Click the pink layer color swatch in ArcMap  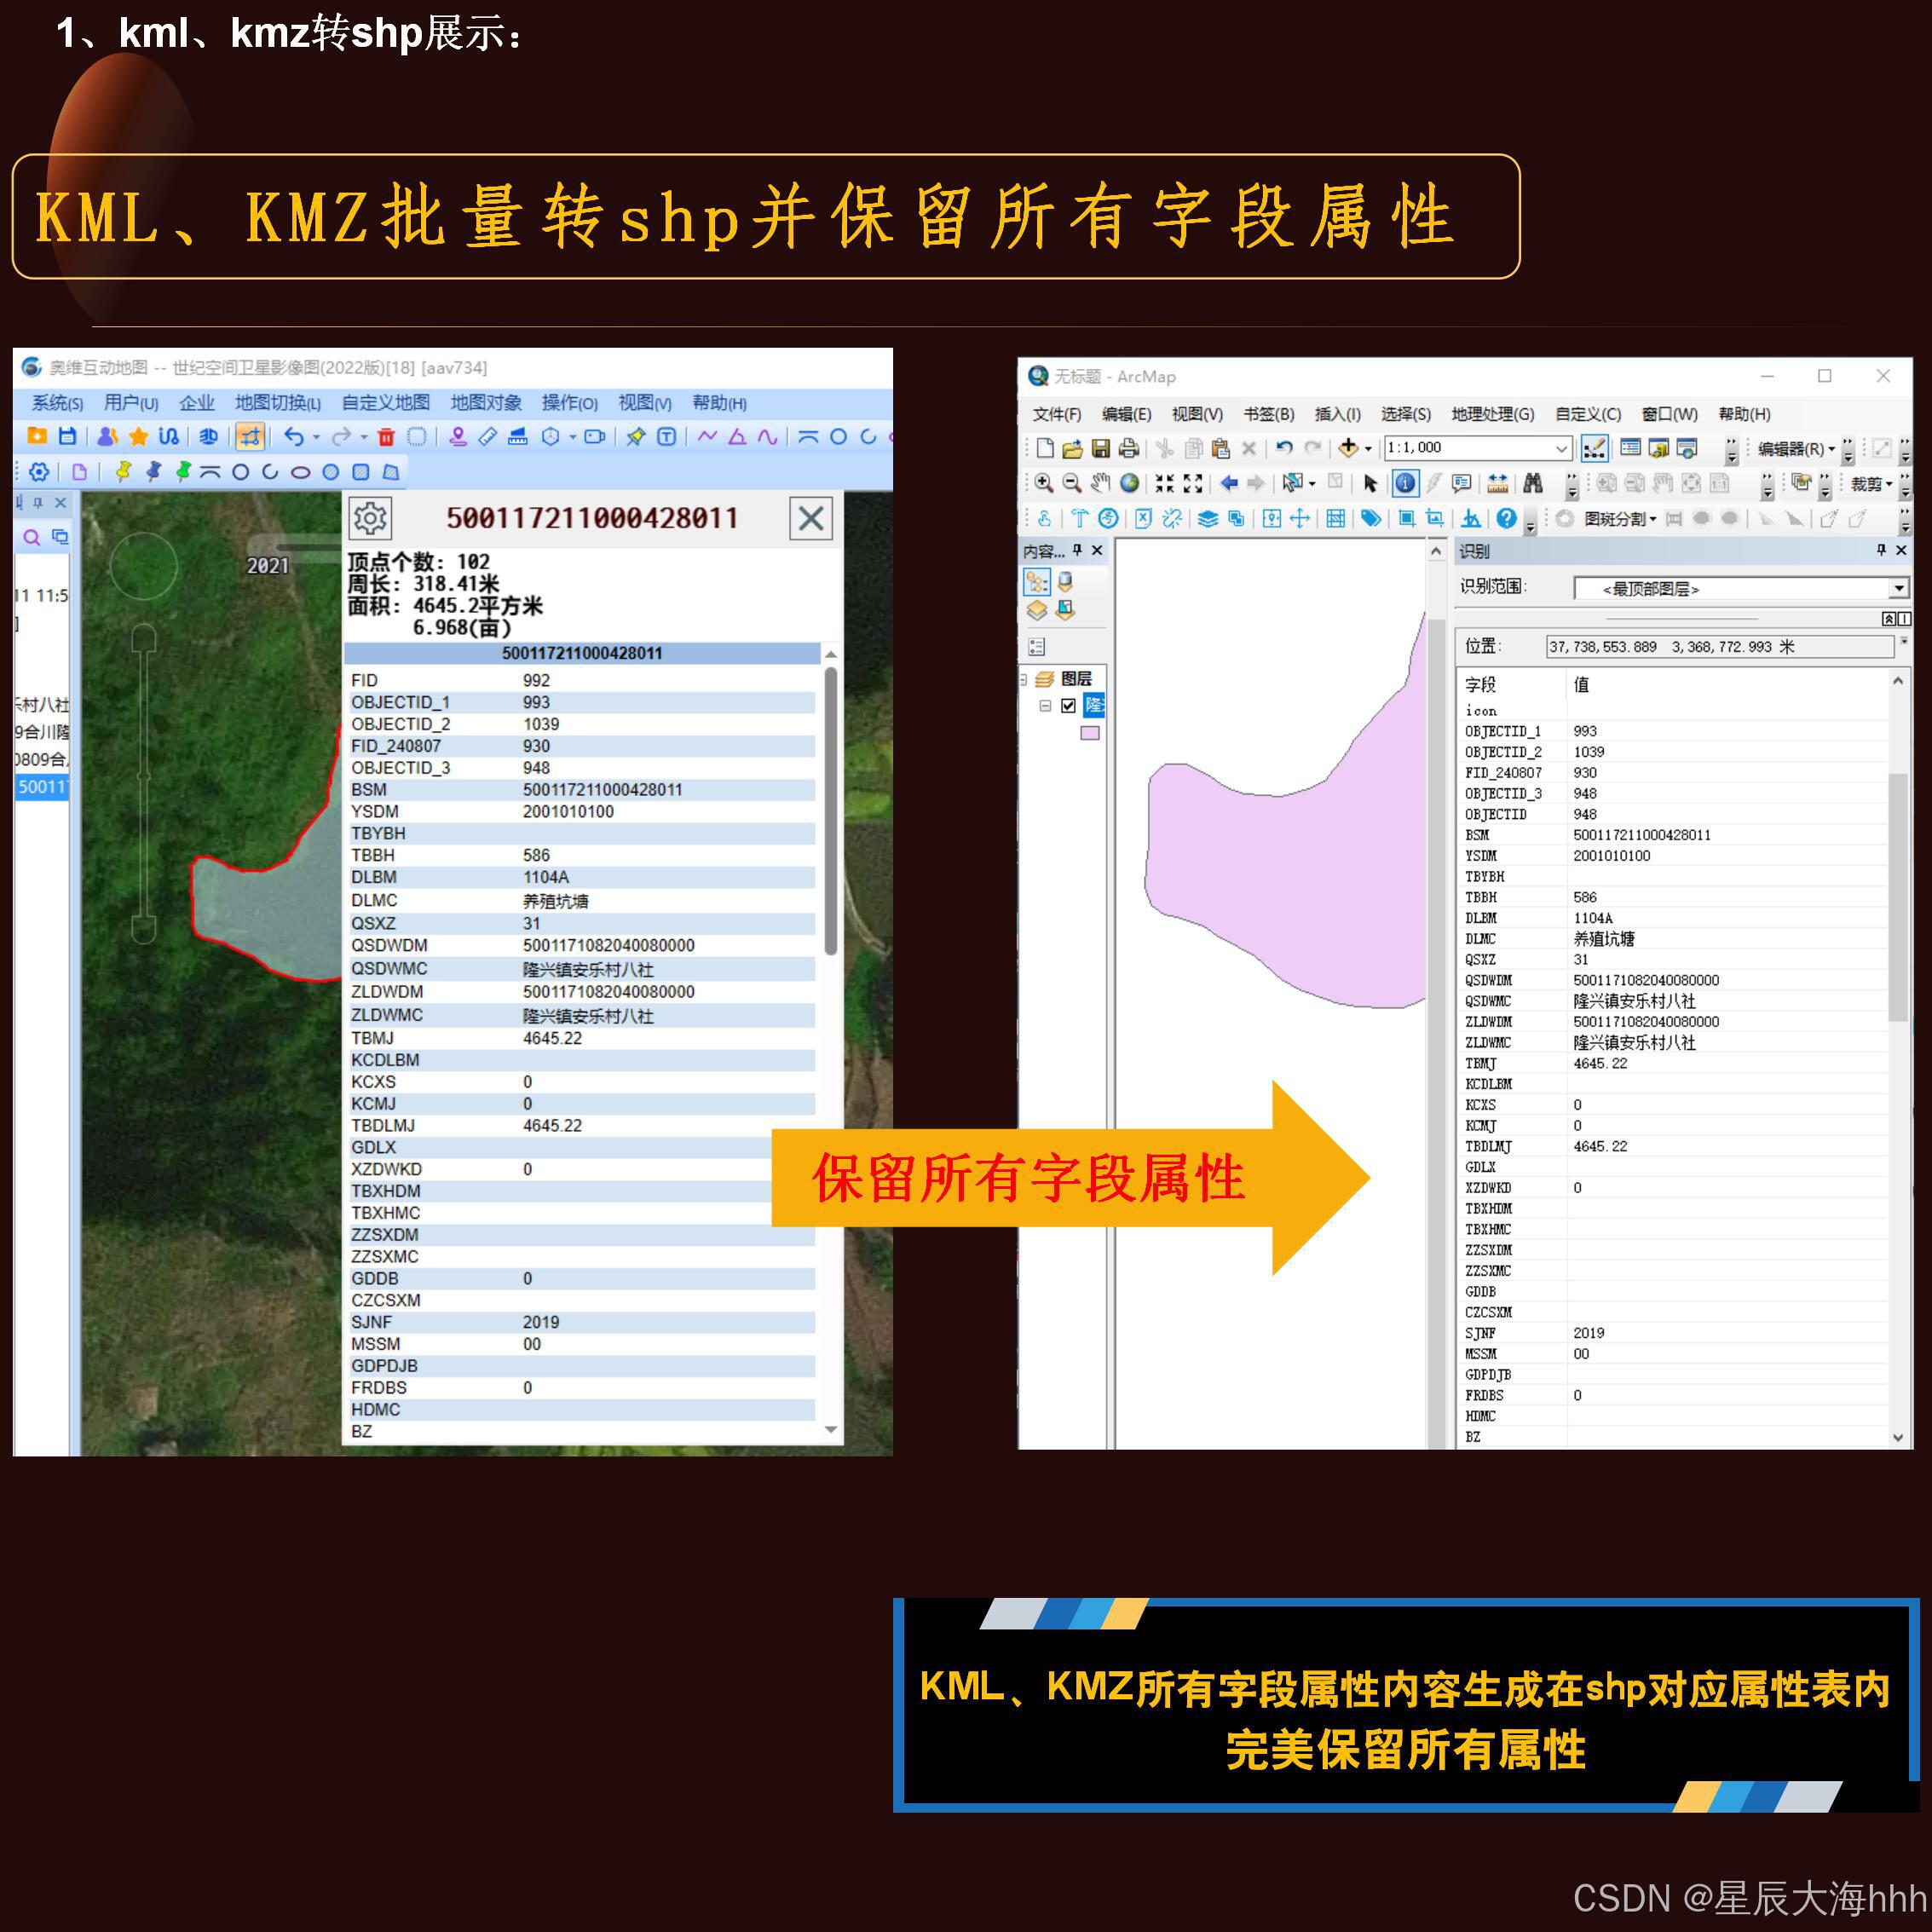pyautogui.click(x=1090, y=733)
